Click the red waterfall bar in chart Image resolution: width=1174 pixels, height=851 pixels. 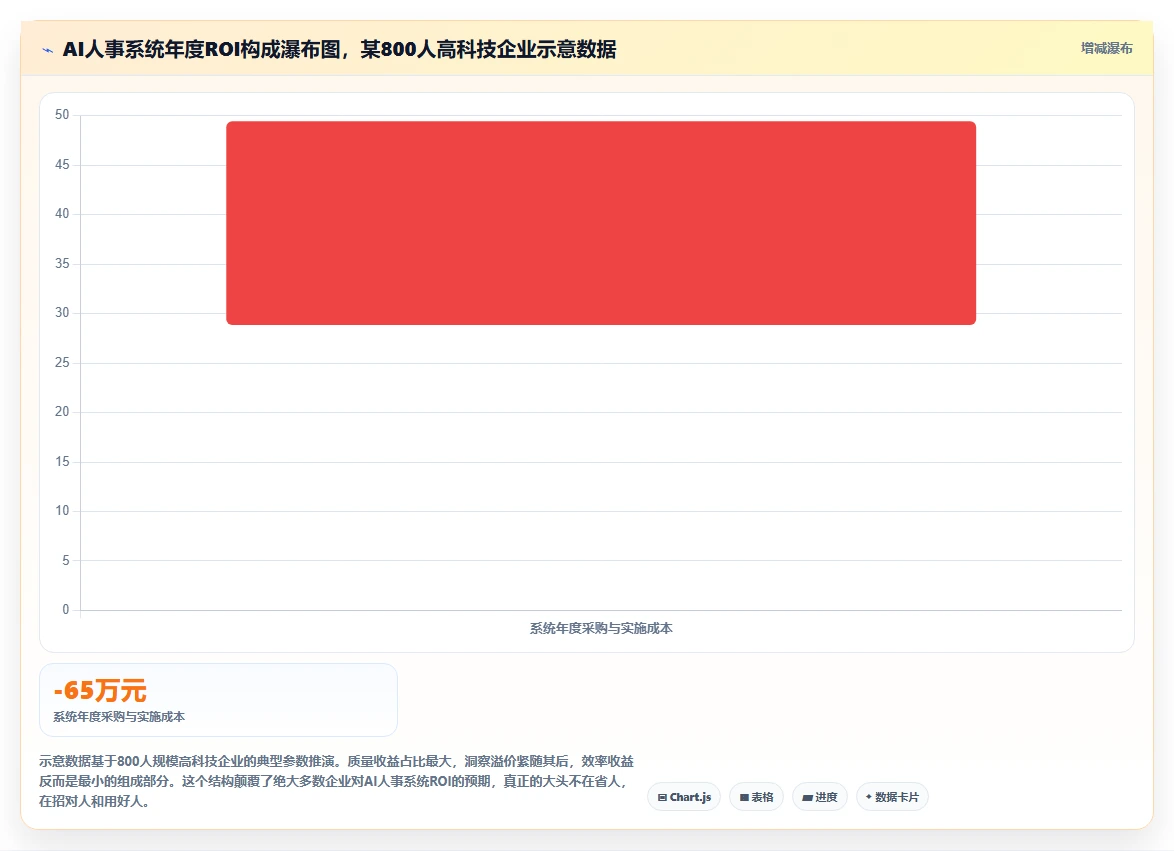click(601, 223)
